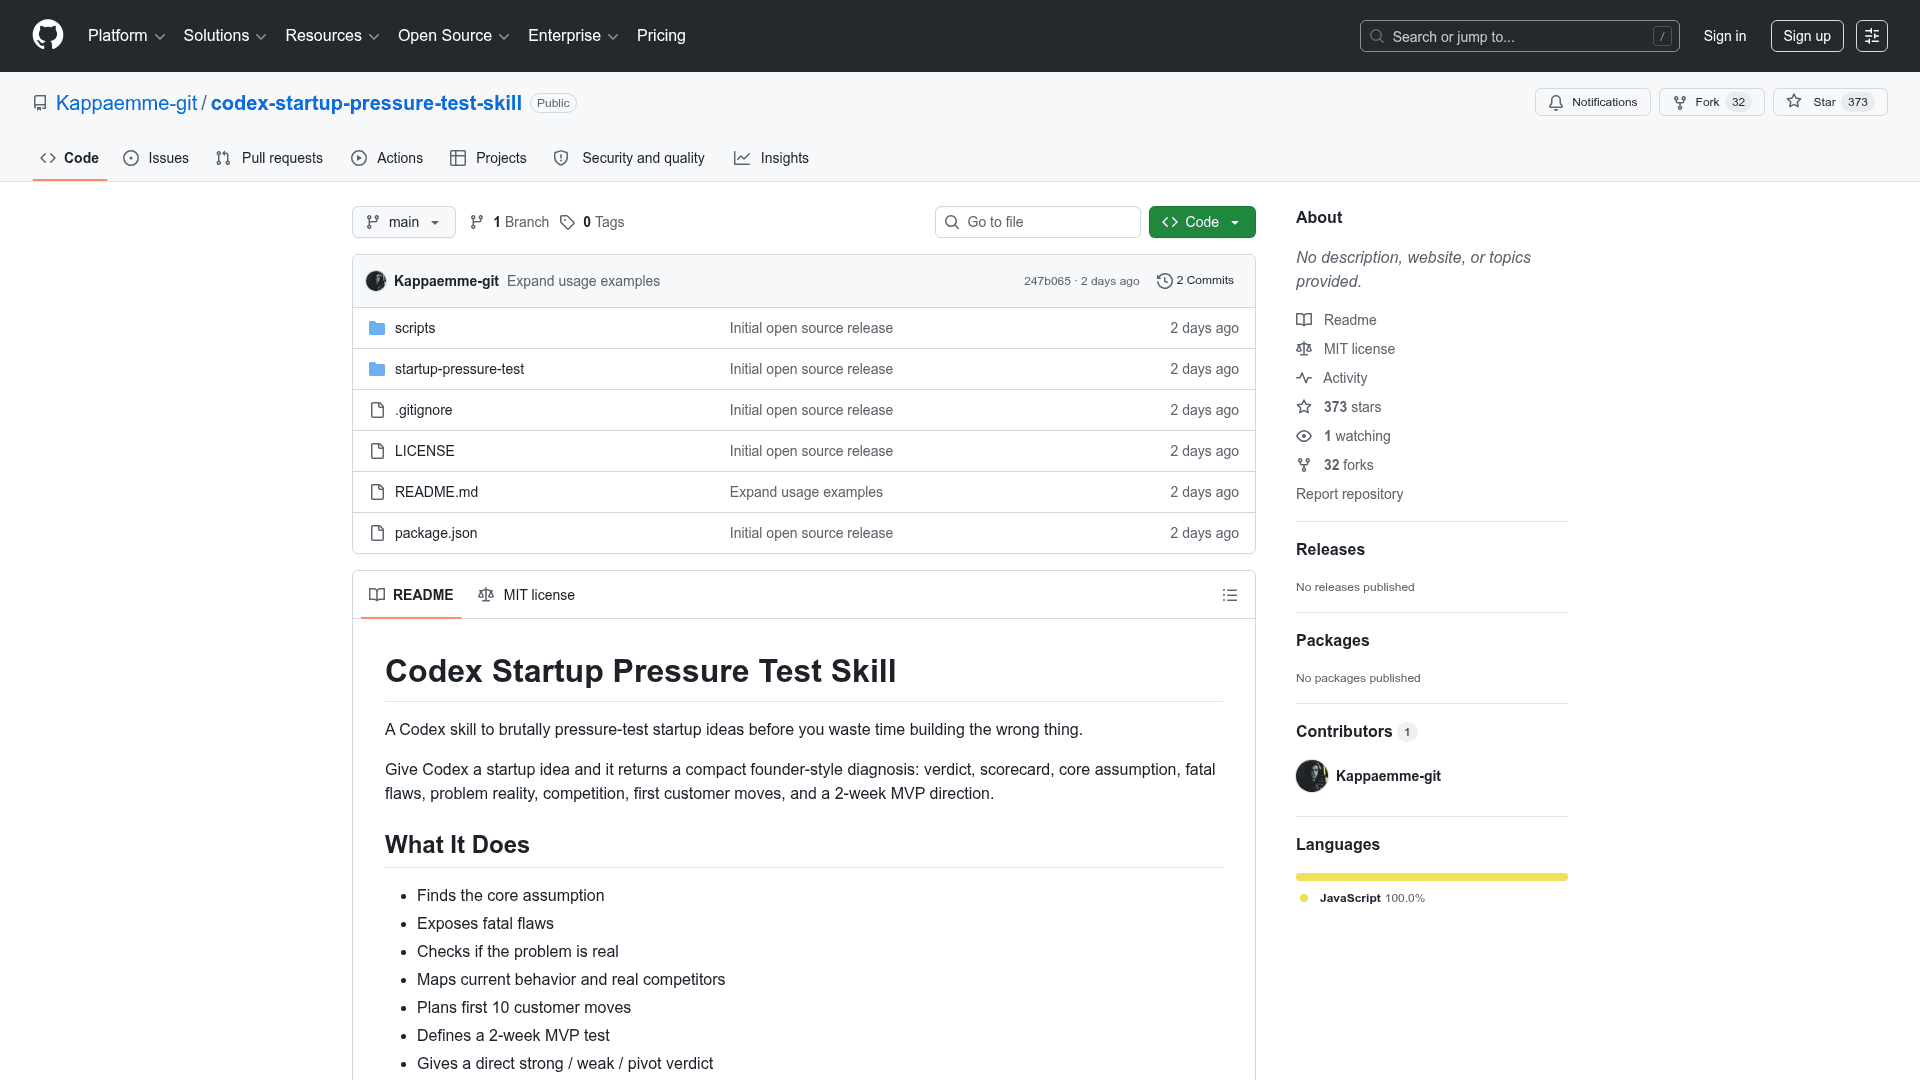Image resolution: width=1920 pixels, height=1080 pixels.
Task: Expand the Resources menu
Action: pyautogui.click(x=332, y=35)
